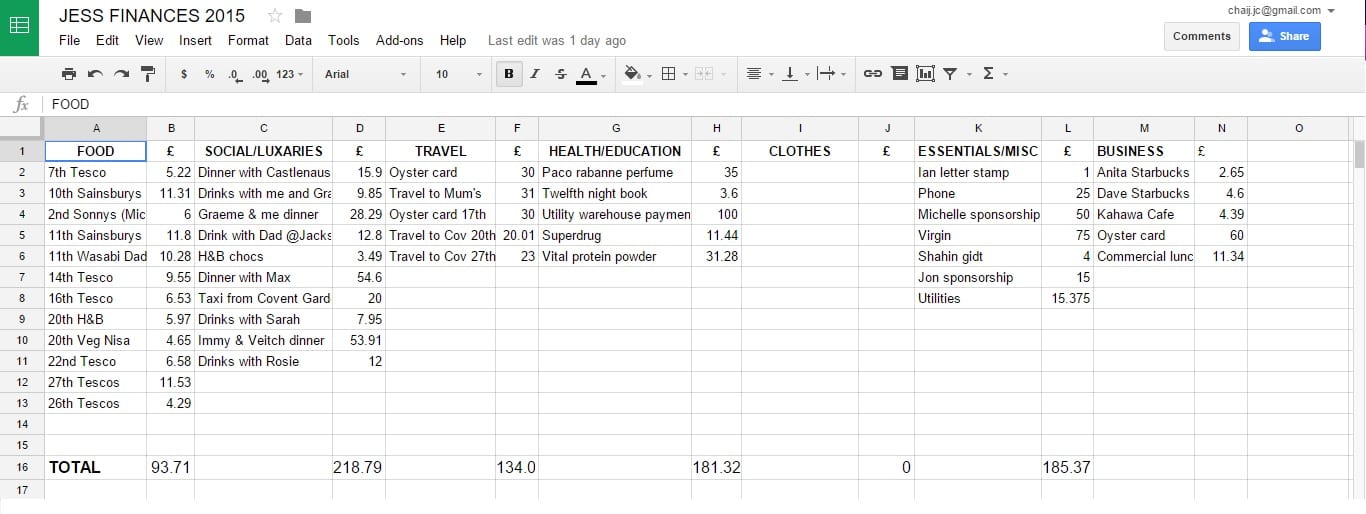Select the TOTAL cell
The width and height of the screenshot is (1366, 514).
coord(95,467)
